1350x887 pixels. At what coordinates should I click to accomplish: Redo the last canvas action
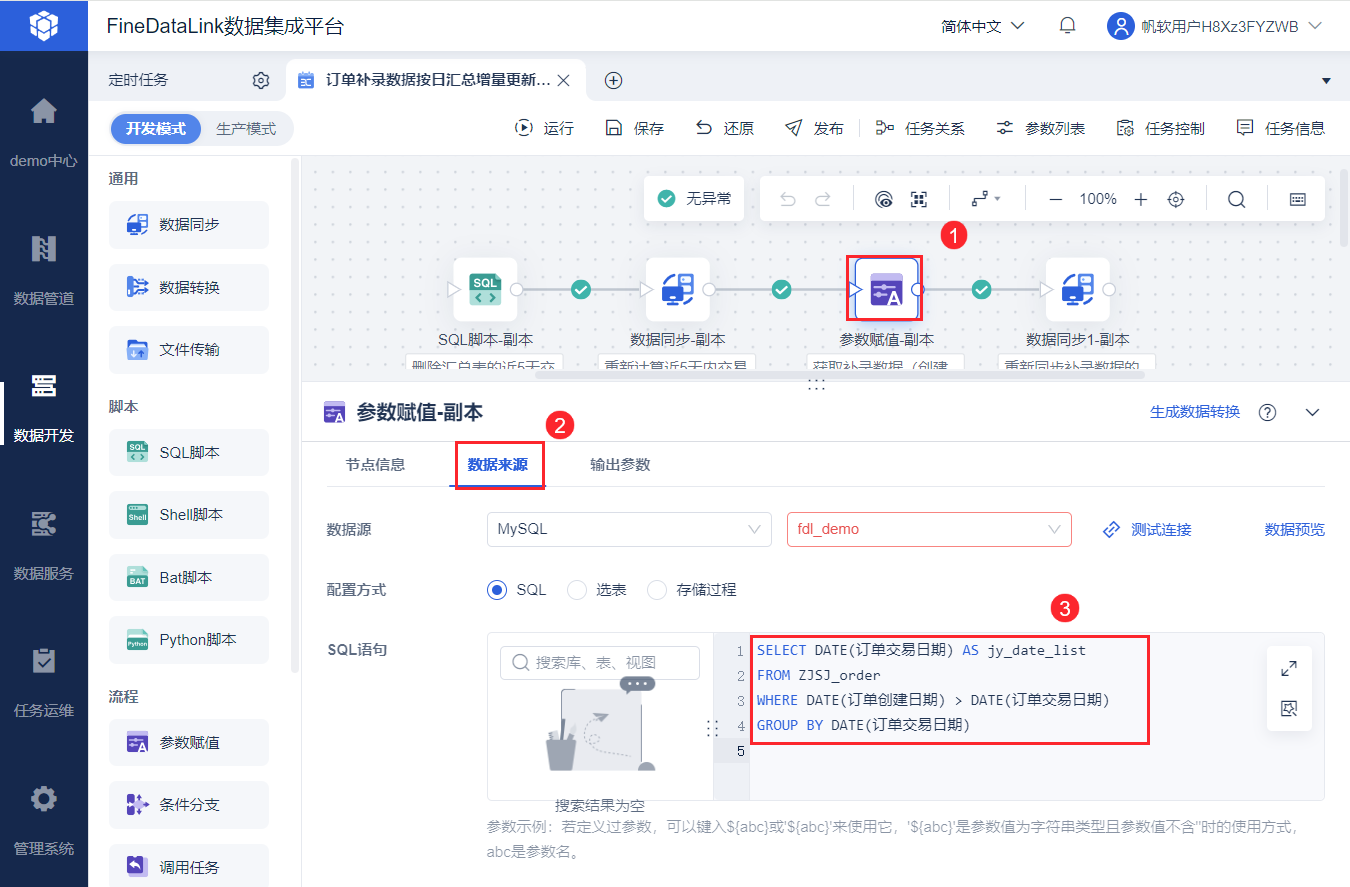click(823, 199)
